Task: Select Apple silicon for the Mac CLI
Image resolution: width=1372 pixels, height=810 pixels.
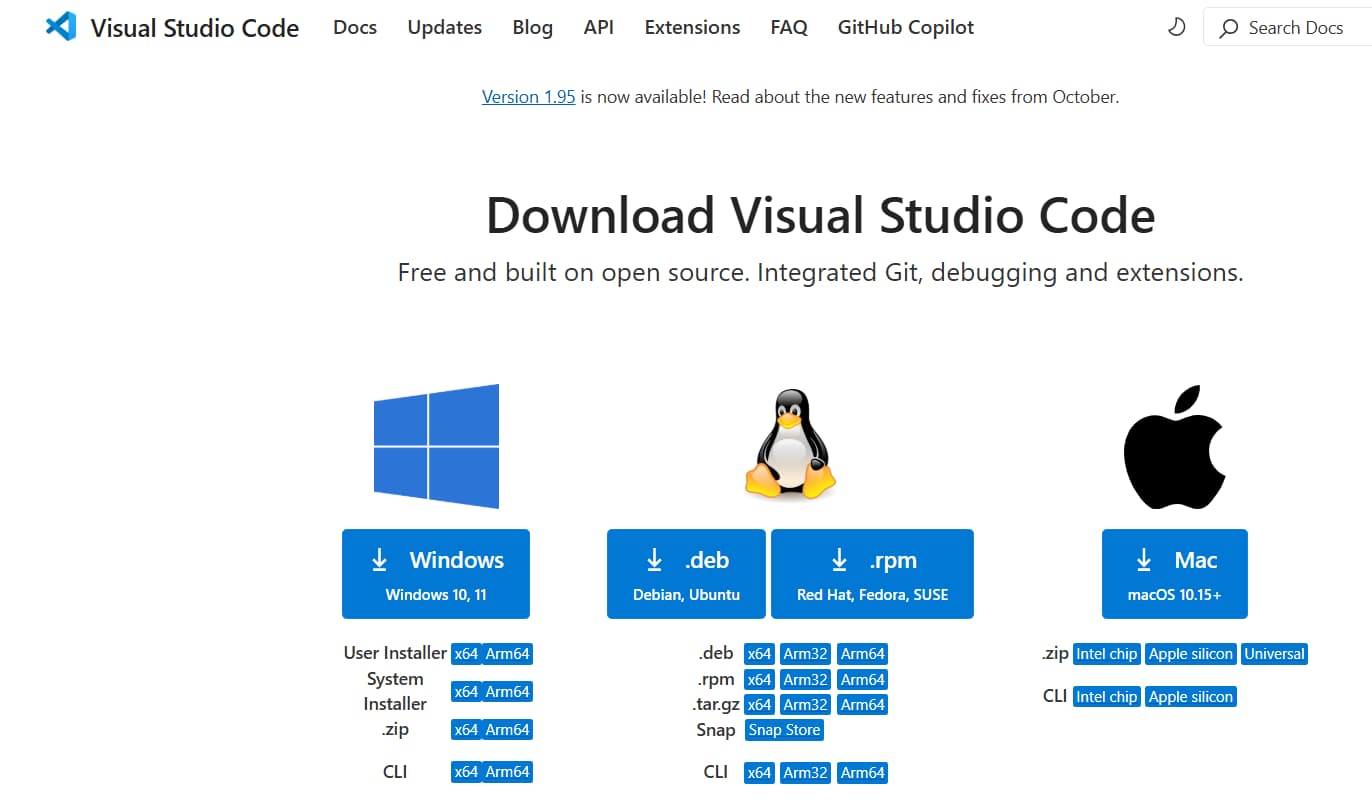Action: point(1191,696)
